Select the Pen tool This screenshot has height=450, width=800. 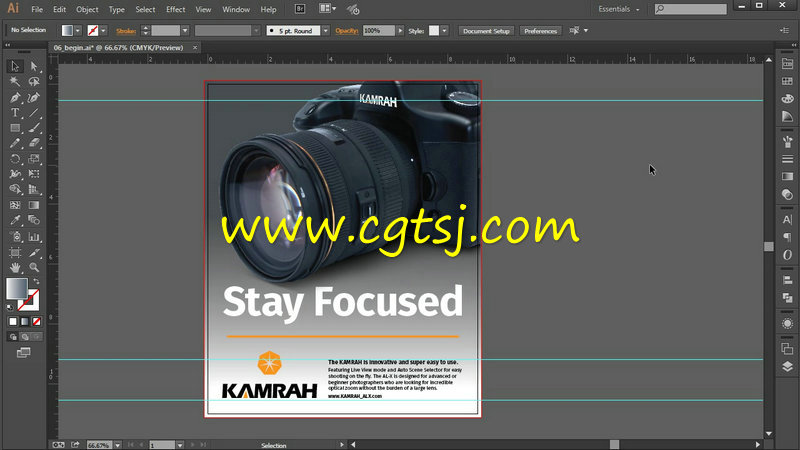click(15, 97)
